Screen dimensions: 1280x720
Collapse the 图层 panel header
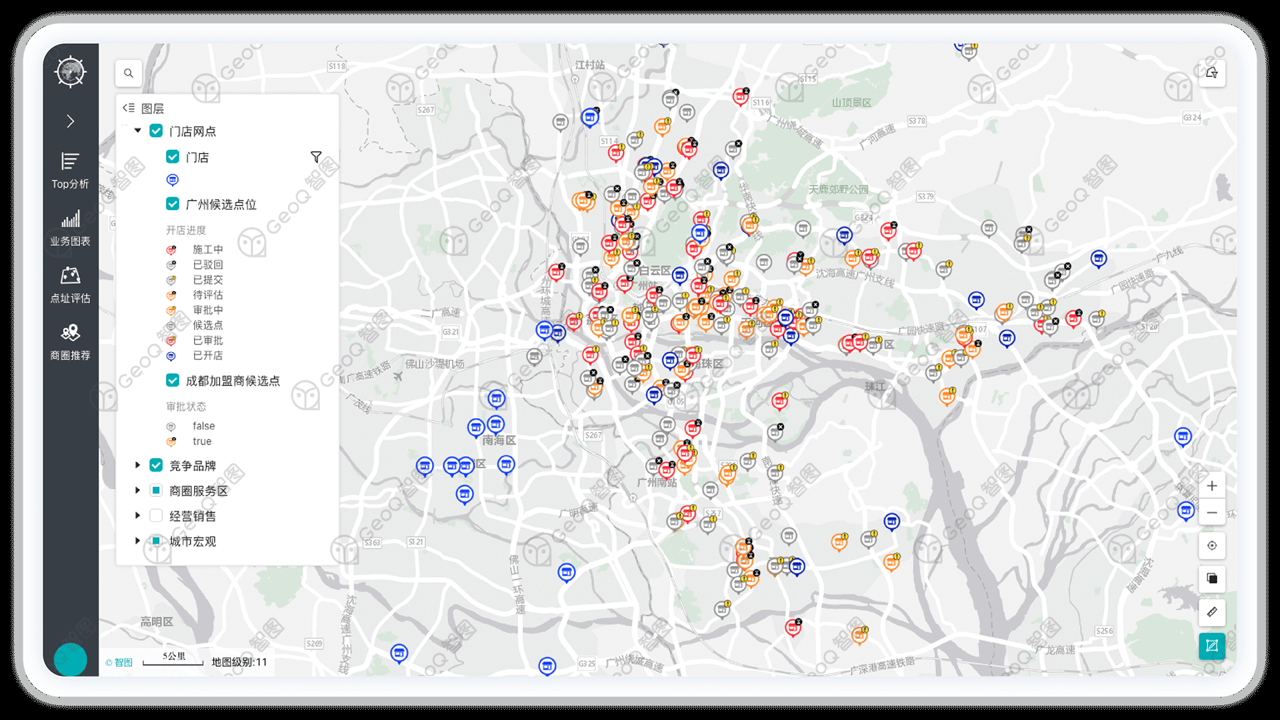tap(128, 108)
